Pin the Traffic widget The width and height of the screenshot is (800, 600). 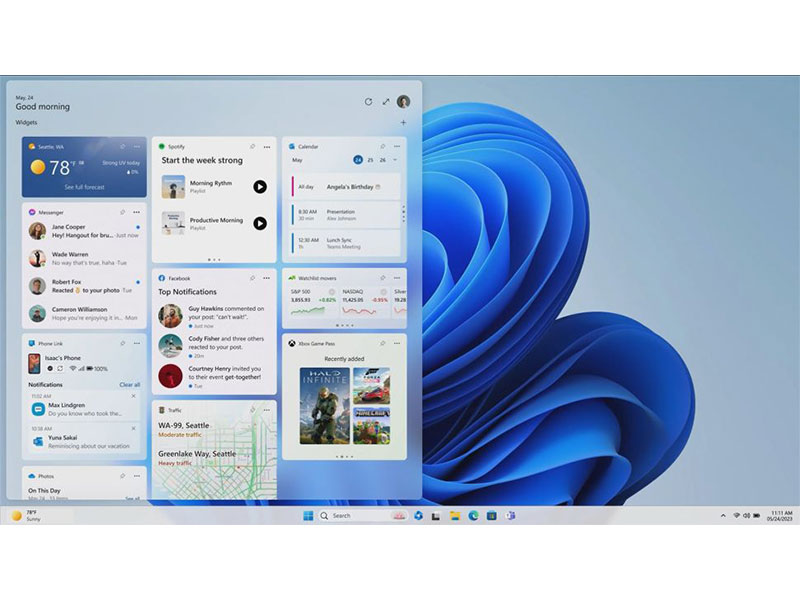coord(252,410)
